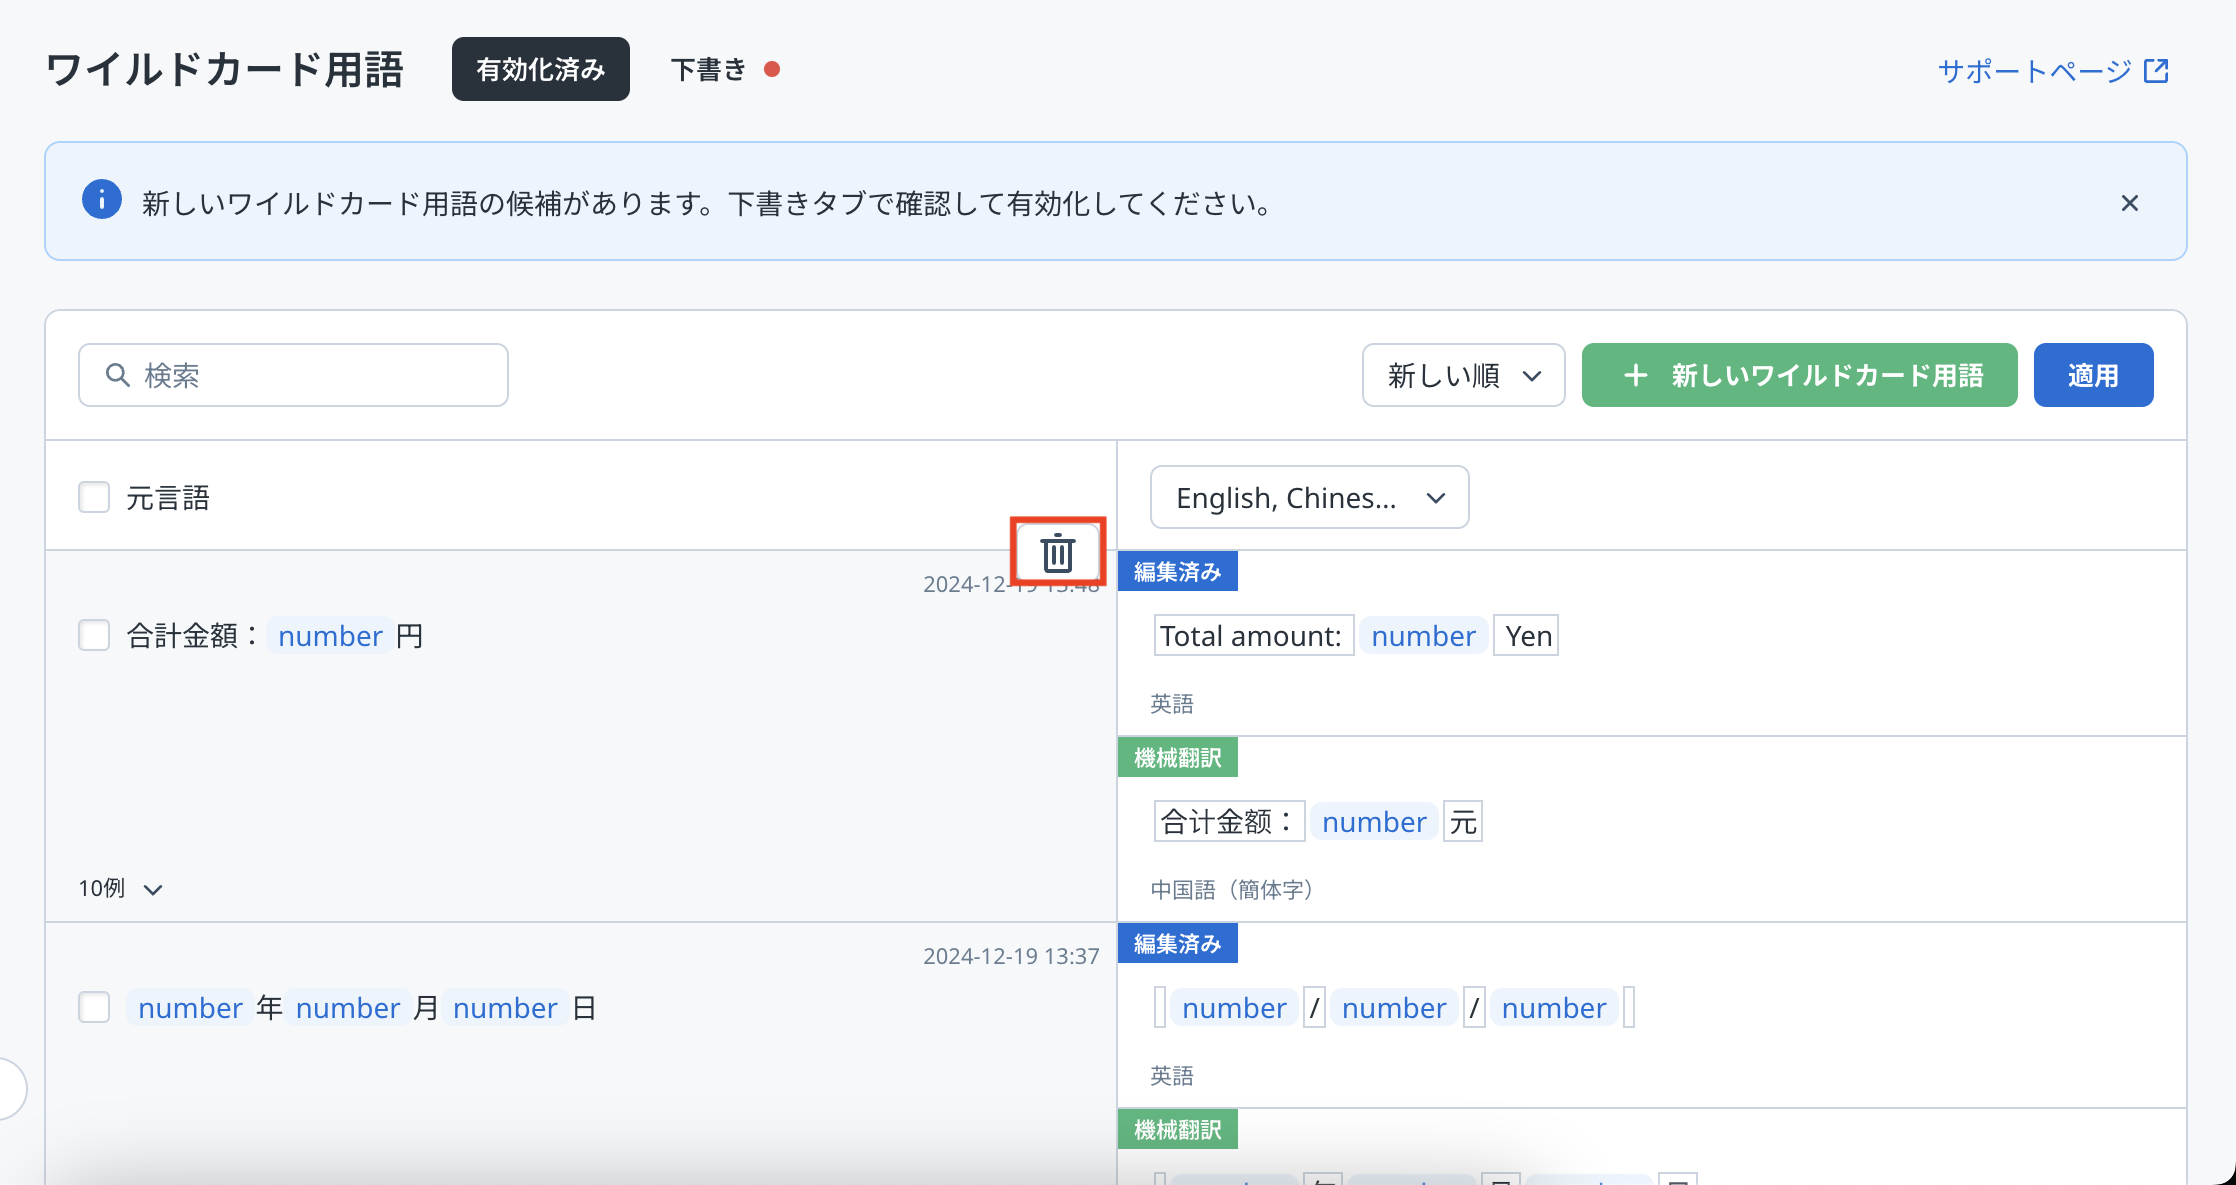Check the 合計金額 number 円 row checkbox
Viewport: 2236px width, 1185px height.
94,635
